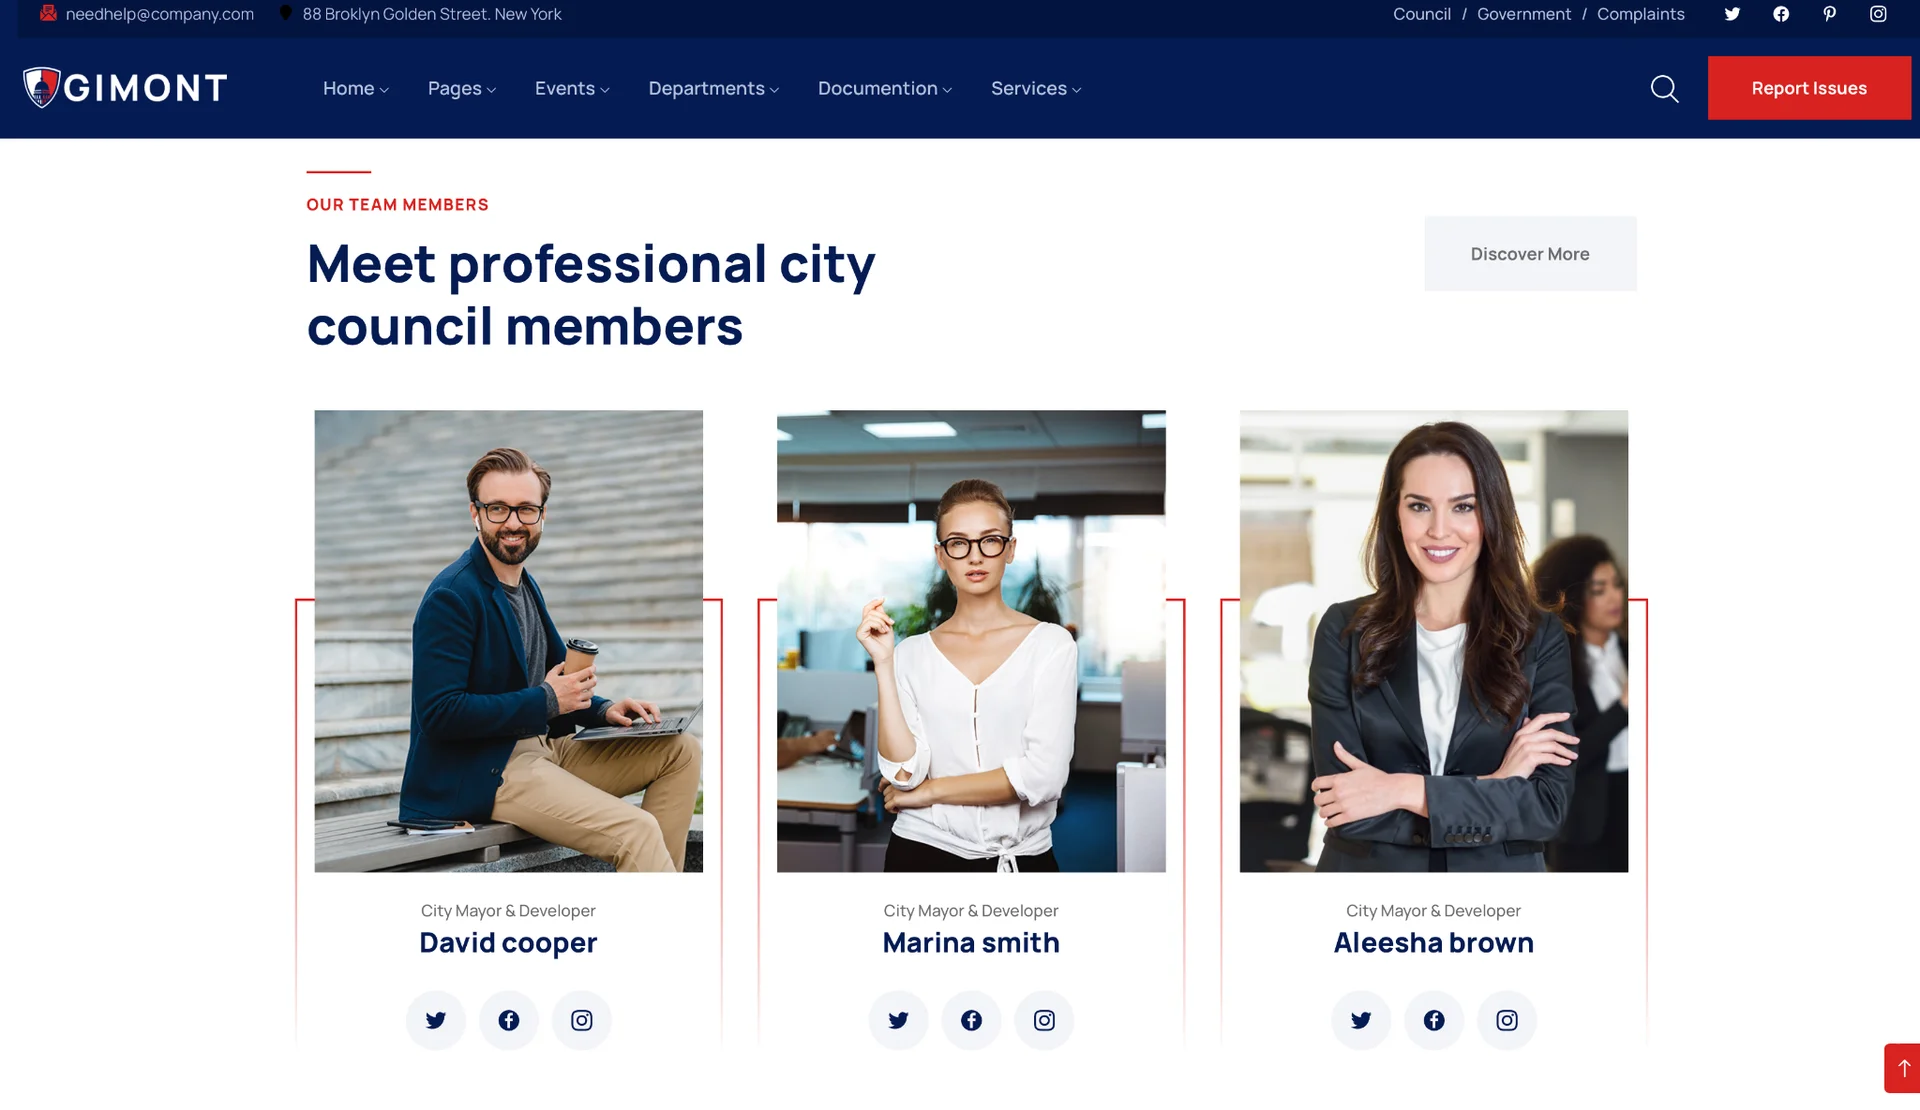Open the Complaints link in top bar
Viewport: 1920px width, 1110px height.
point(1640,14)
